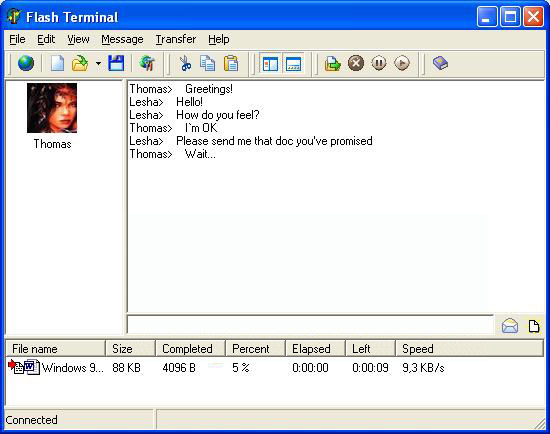Paste using the clipboard toolbar icon
The image size is (550, 434).
(231, 64)
